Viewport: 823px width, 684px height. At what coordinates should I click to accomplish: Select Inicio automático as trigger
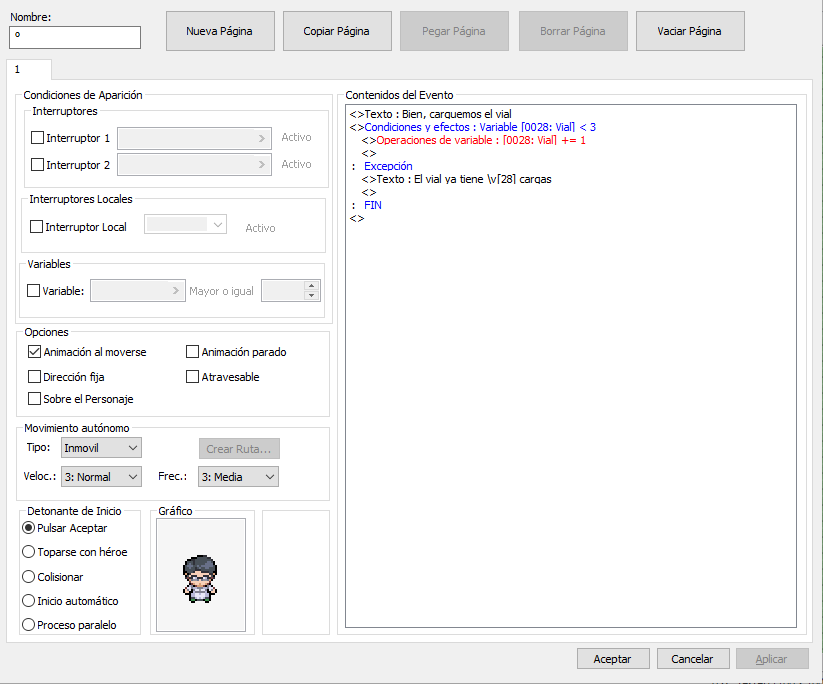tap(27, 600)
